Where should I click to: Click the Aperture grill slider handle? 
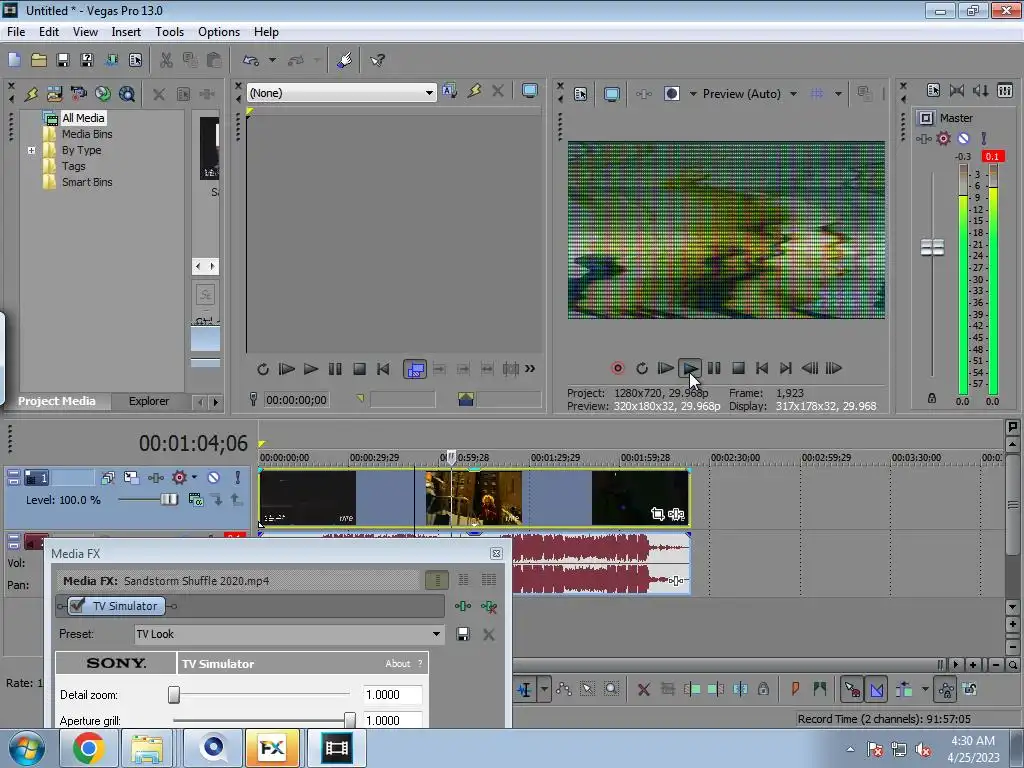[350, 720]
